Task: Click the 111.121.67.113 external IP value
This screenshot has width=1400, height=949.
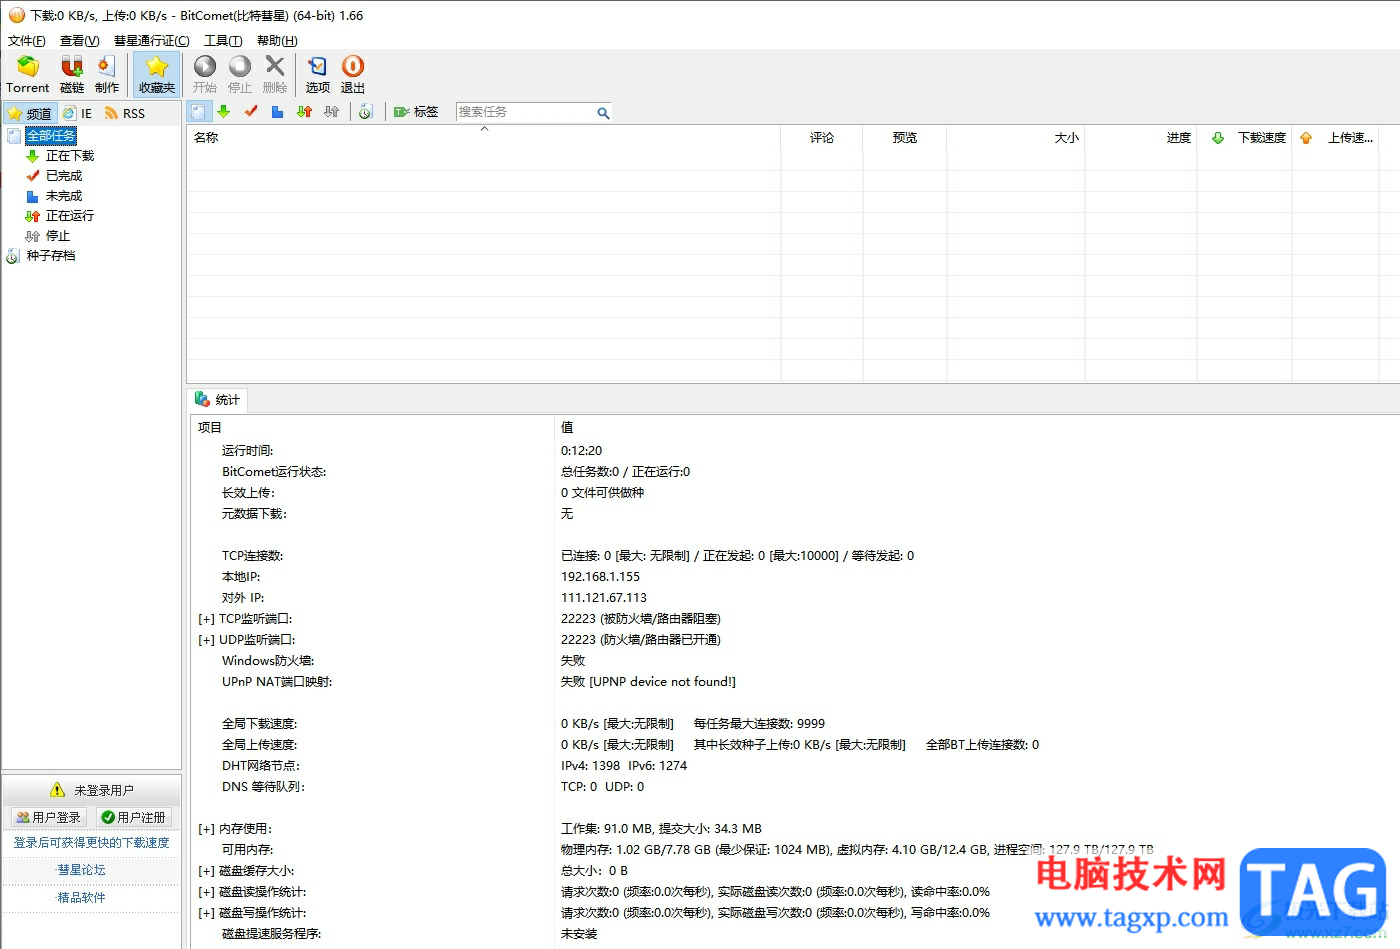Action: pyautogui.click(x=604, y=598)
